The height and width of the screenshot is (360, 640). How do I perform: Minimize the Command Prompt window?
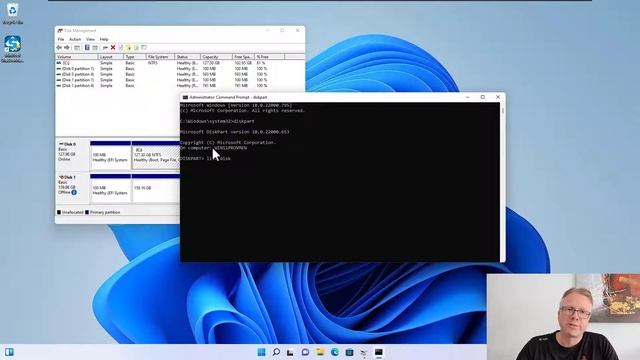[x=468, y=97]
